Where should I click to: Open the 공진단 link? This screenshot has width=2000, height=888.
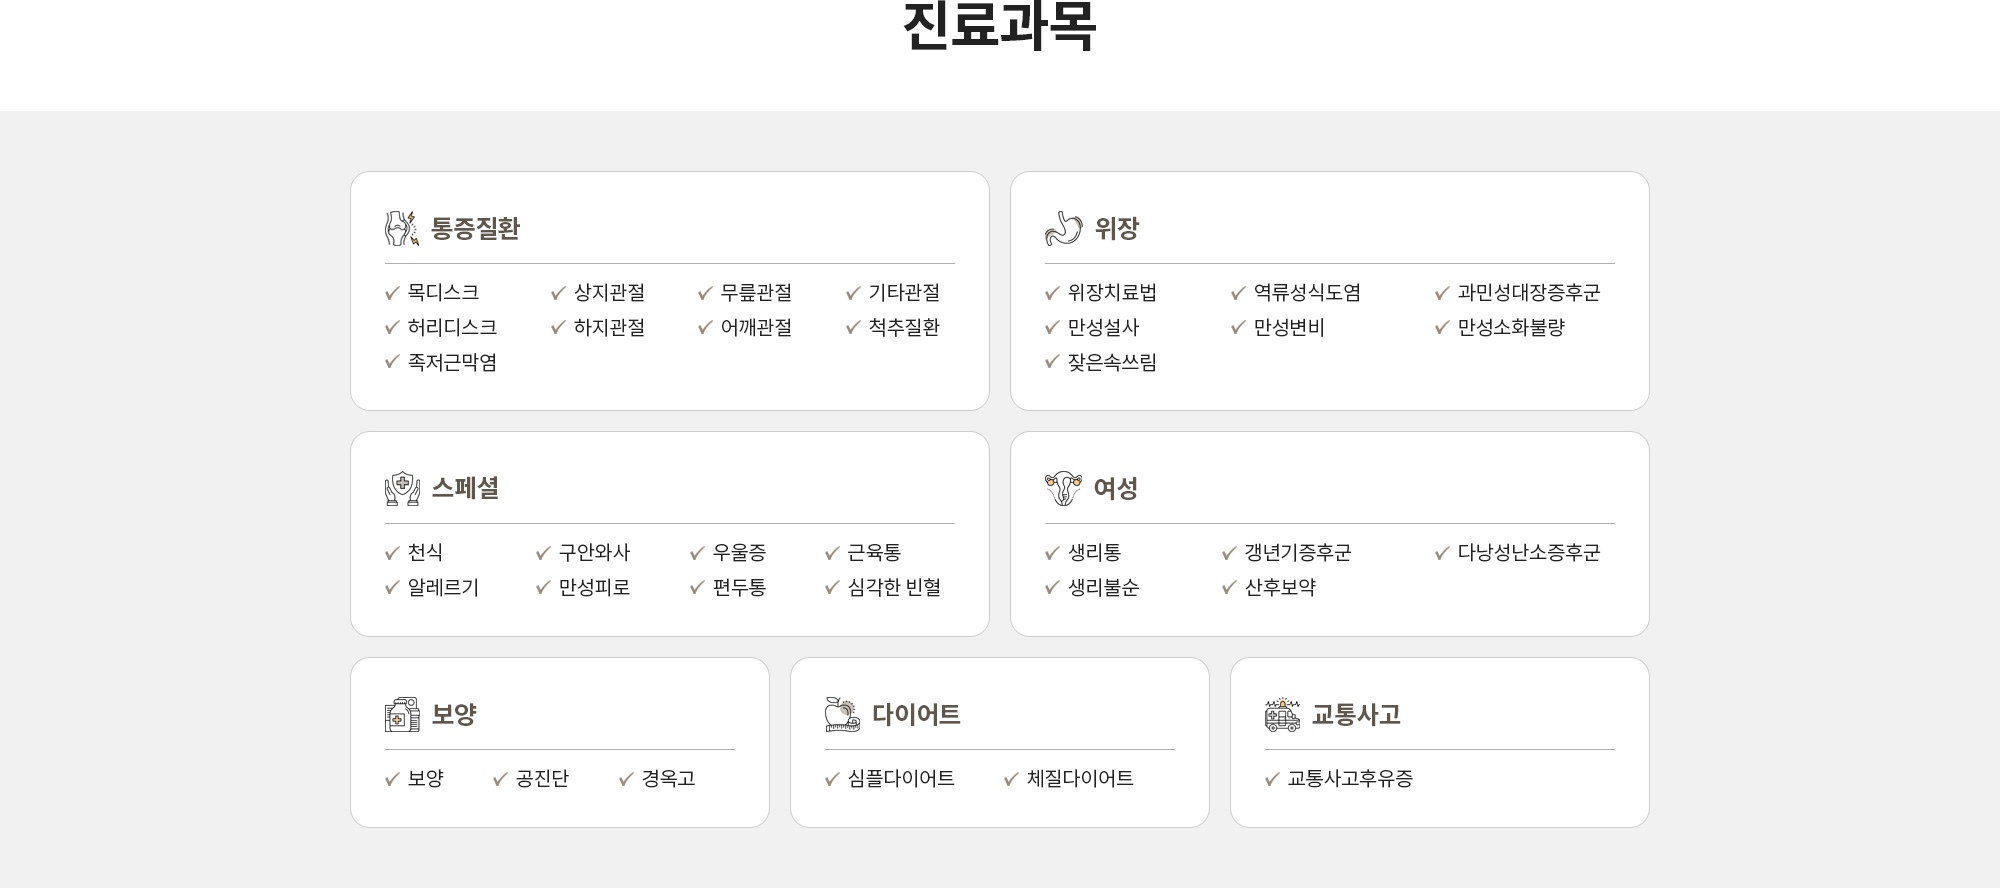point(542,778)
